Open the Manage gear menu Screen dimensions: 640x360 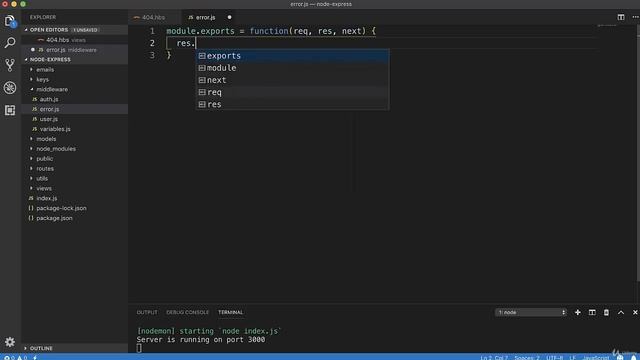(x=10, y=342)
